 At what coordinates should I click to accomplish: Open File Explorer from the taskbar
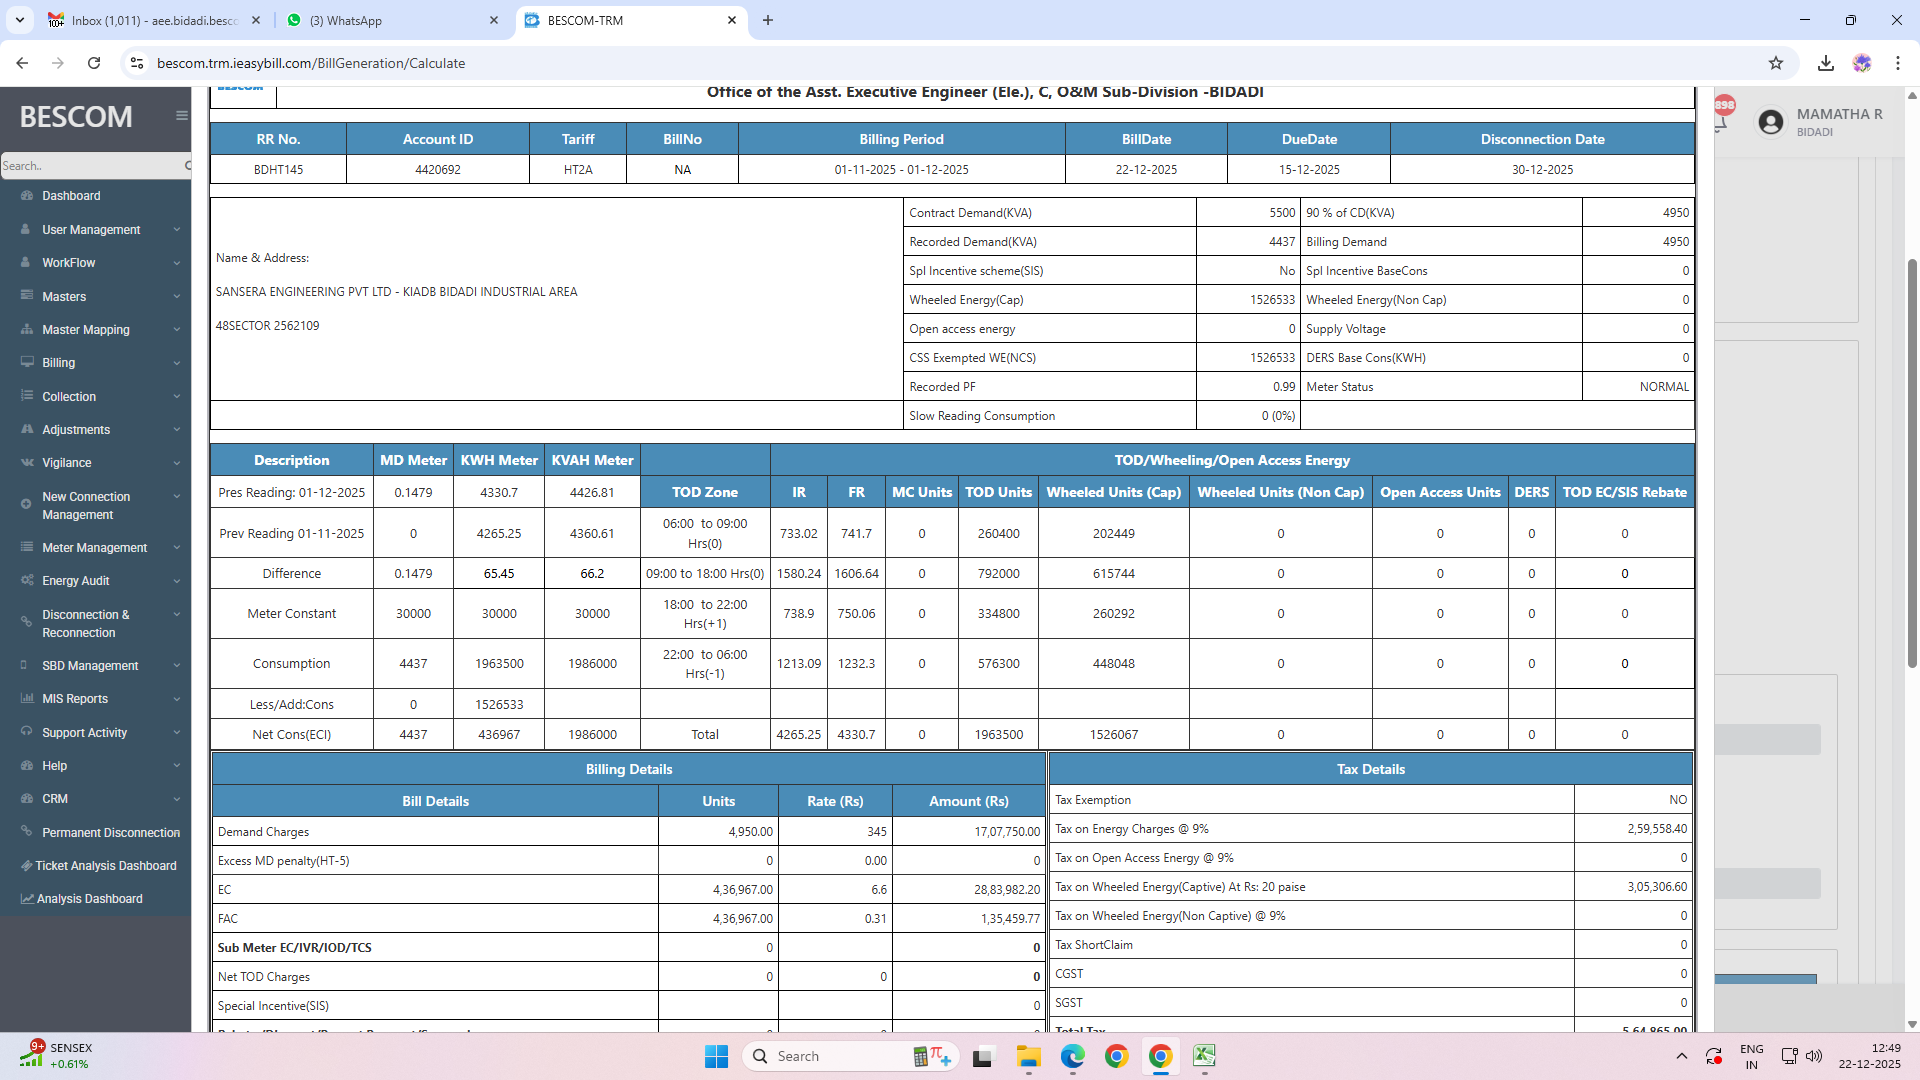click(x=1028, y=1056)
